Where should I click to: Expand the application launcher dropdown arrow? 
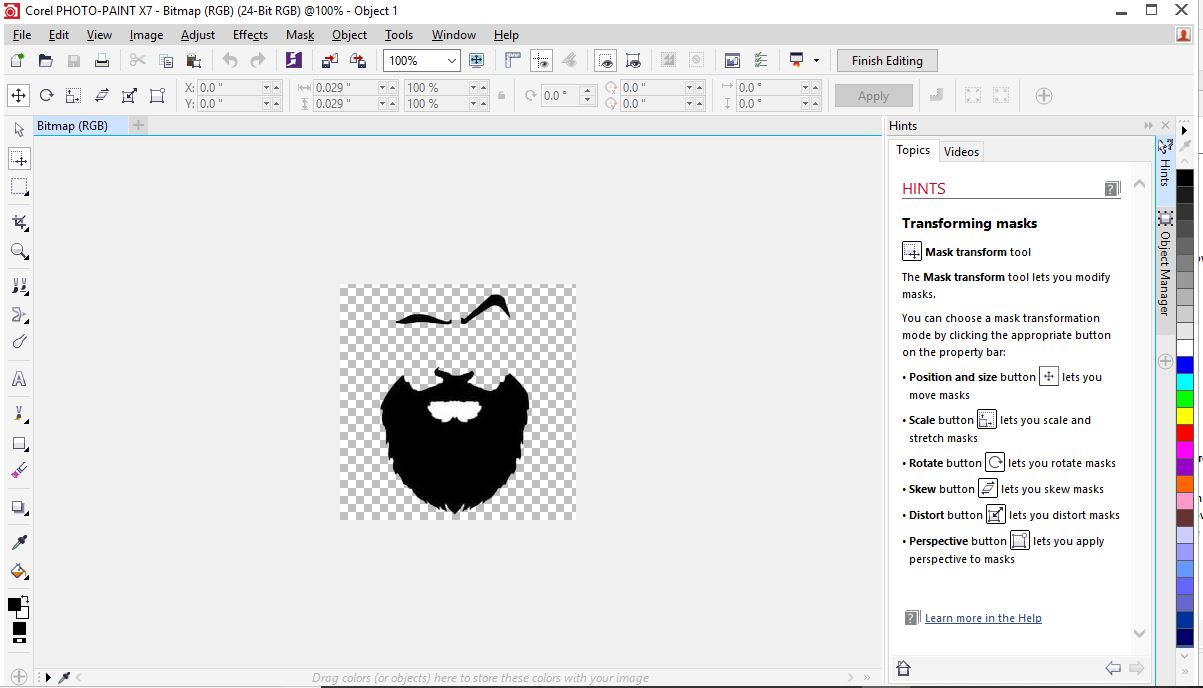816,61
